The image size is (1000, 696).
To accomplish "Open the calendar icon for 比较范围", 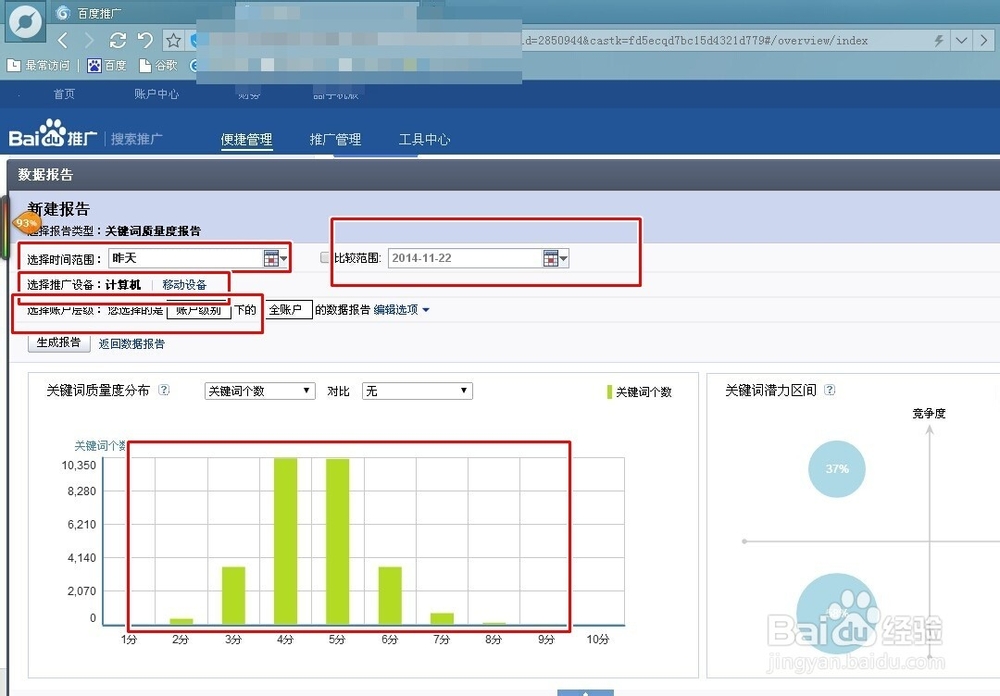I will tap(550, 258).
